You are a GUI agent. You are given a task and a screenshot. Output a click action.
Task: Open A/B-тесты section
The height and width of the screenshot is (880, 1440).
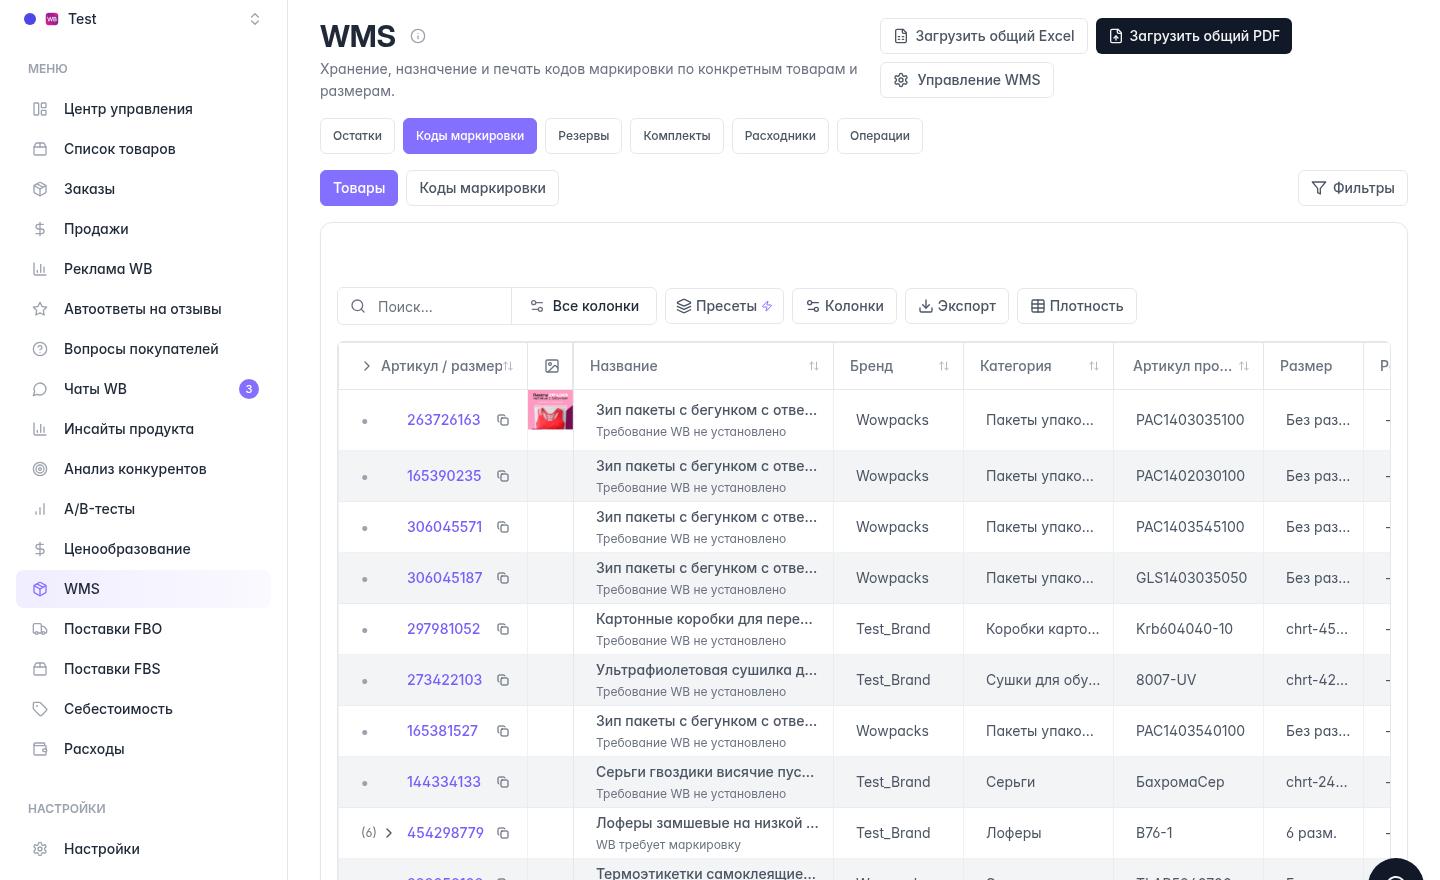click(x=143, y=509)
